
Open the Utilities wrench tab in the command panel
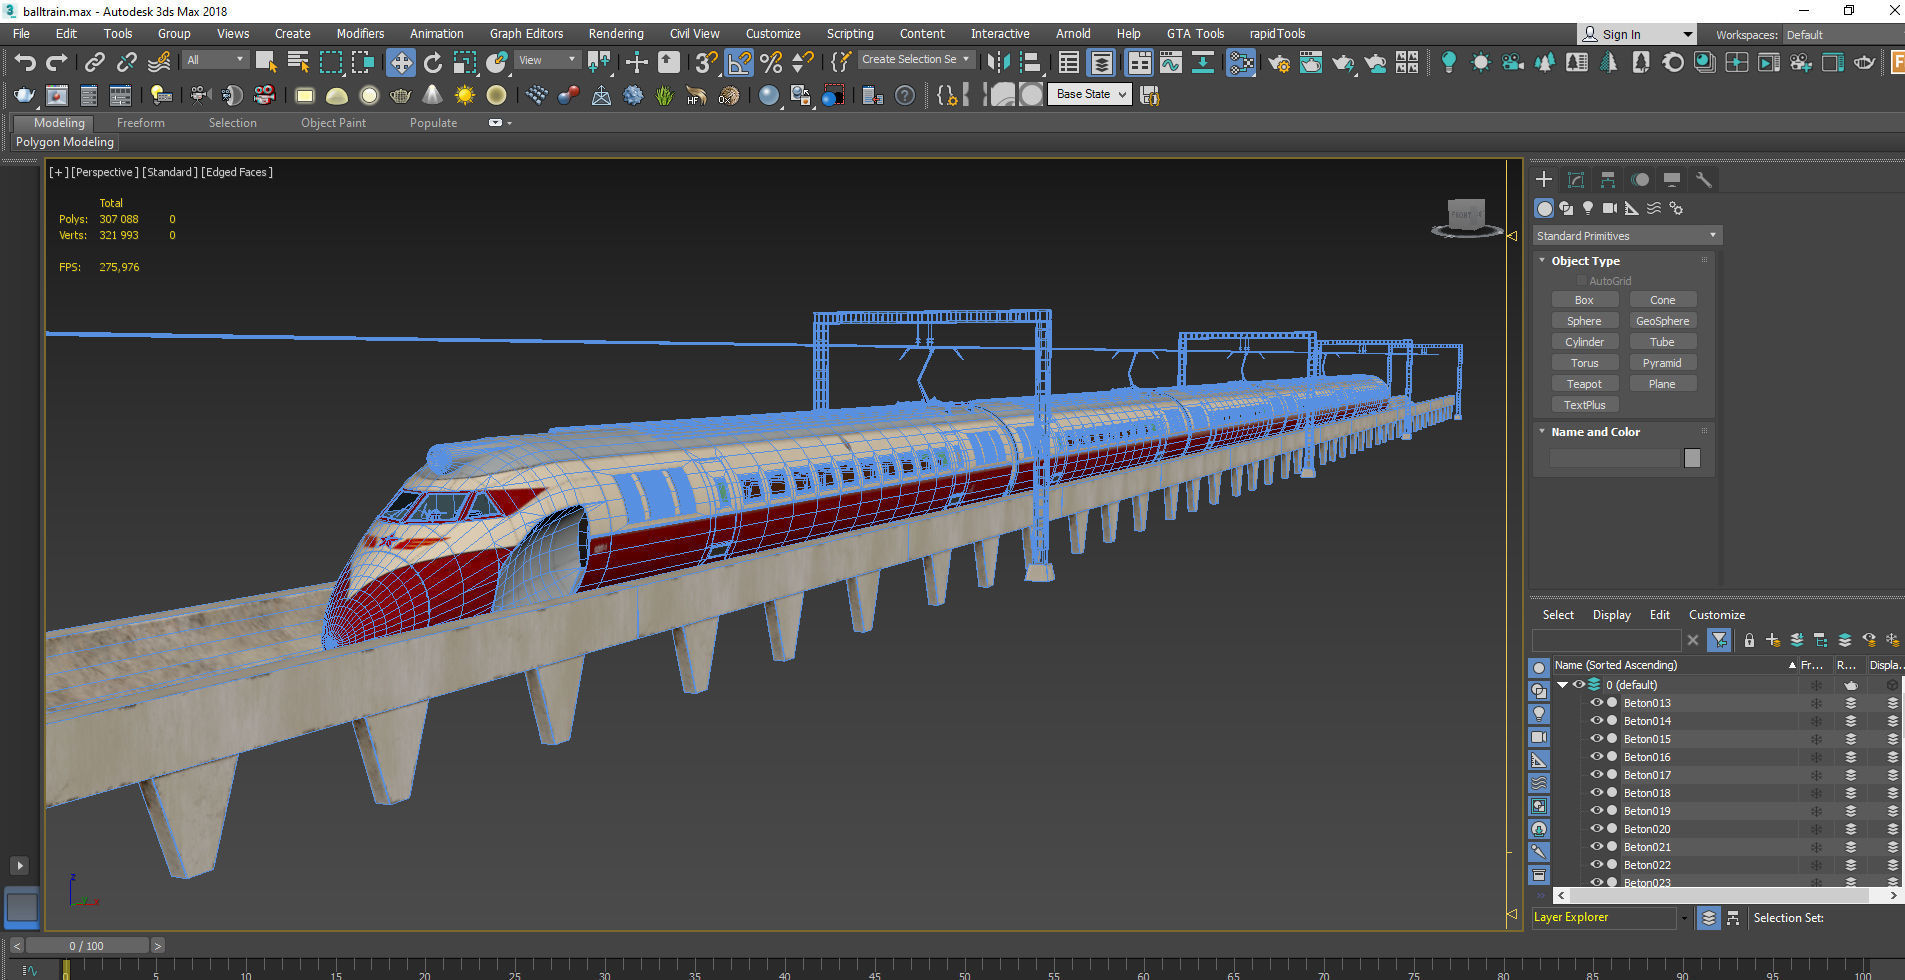[x=1704, y=180]
